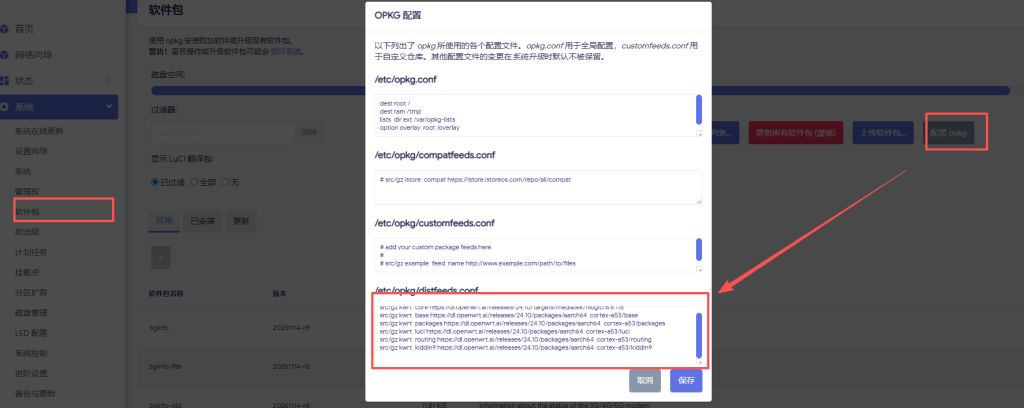The width and height of the screenshot is (1024, 408).
Task: Click the 状态 grid icon in sidebar
Action: [5, 81]
